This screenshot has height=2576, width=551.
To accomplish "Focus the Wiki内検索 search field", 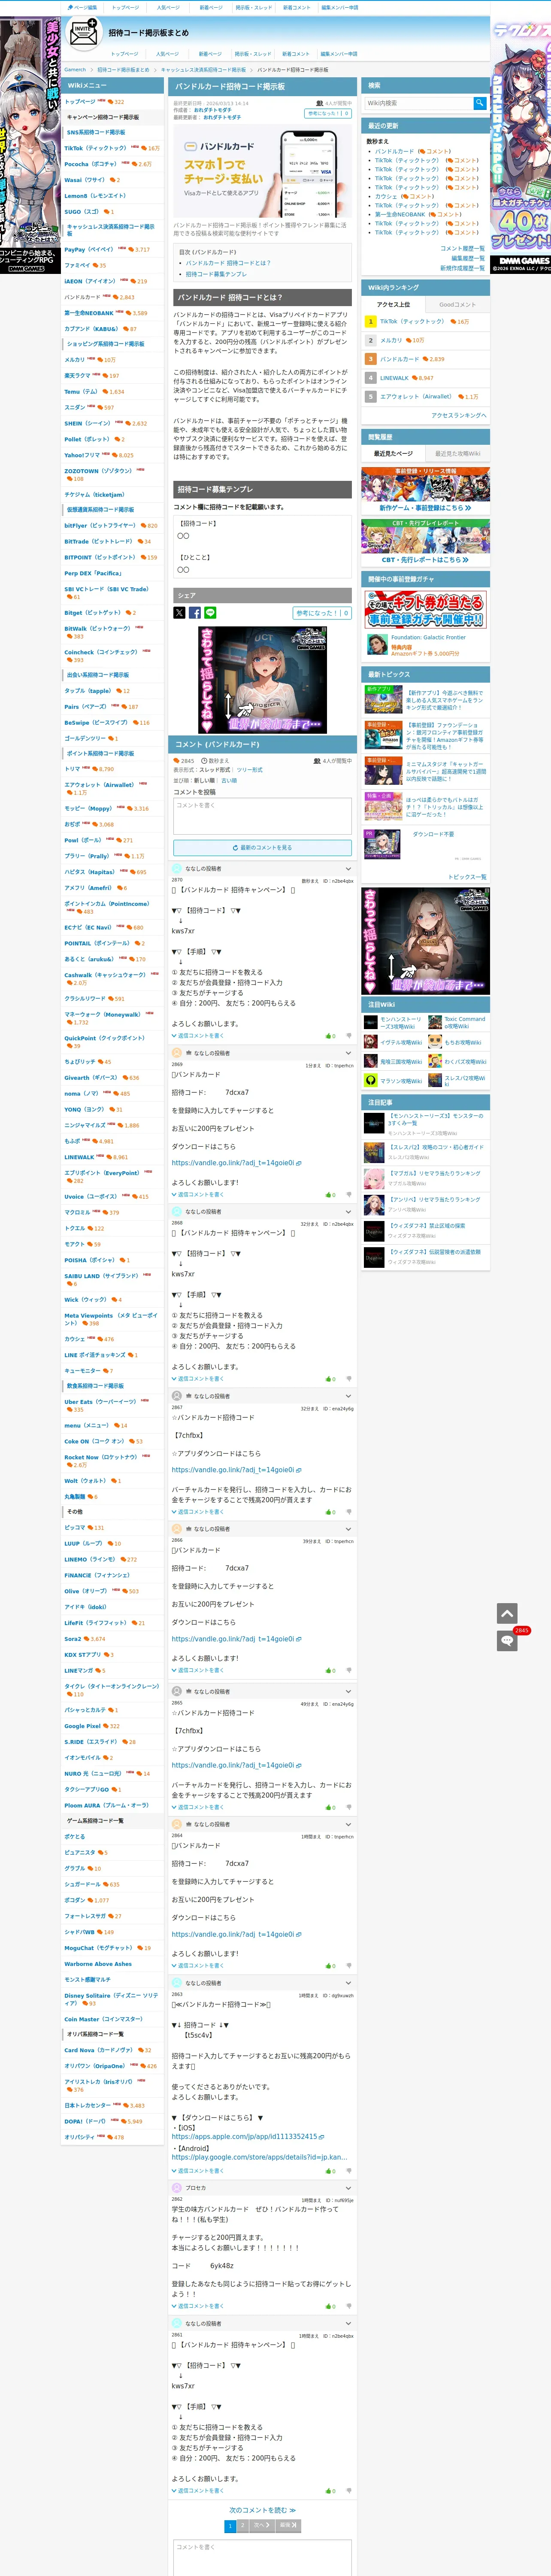I will coord(418,103).
